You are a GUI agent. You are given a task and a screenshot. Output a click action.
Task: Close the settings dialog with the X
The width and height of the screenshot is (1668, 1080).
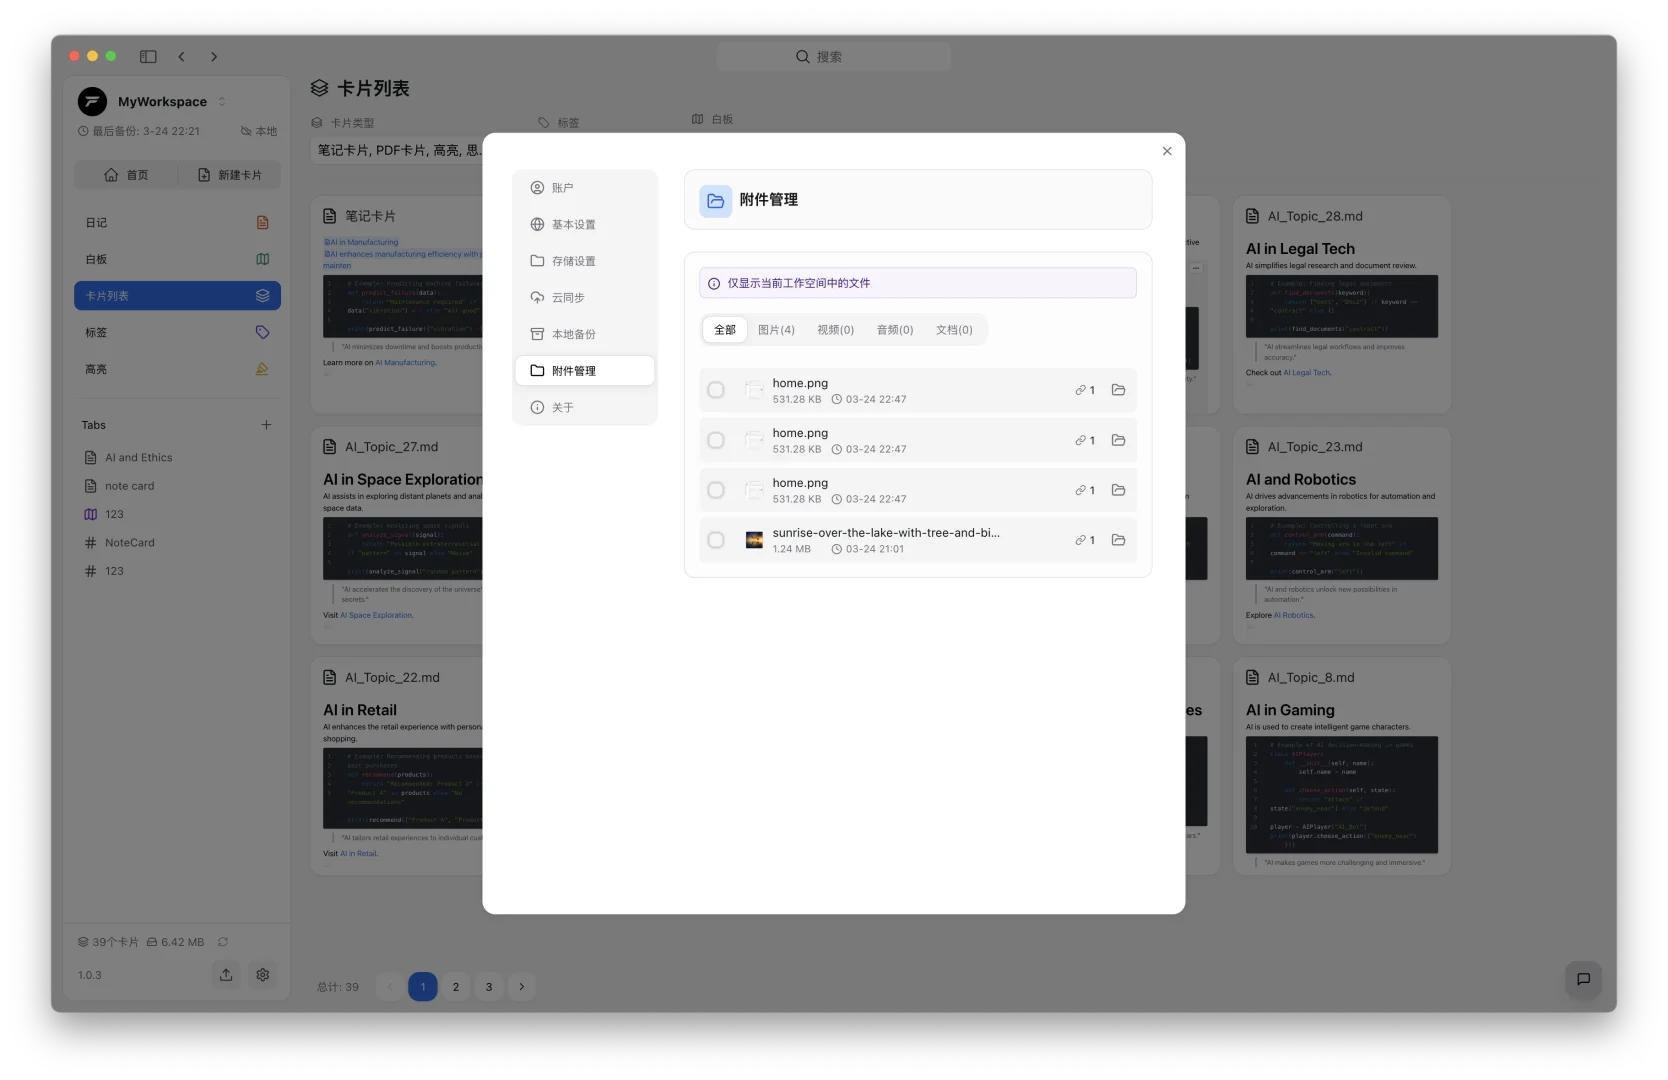1167,151
